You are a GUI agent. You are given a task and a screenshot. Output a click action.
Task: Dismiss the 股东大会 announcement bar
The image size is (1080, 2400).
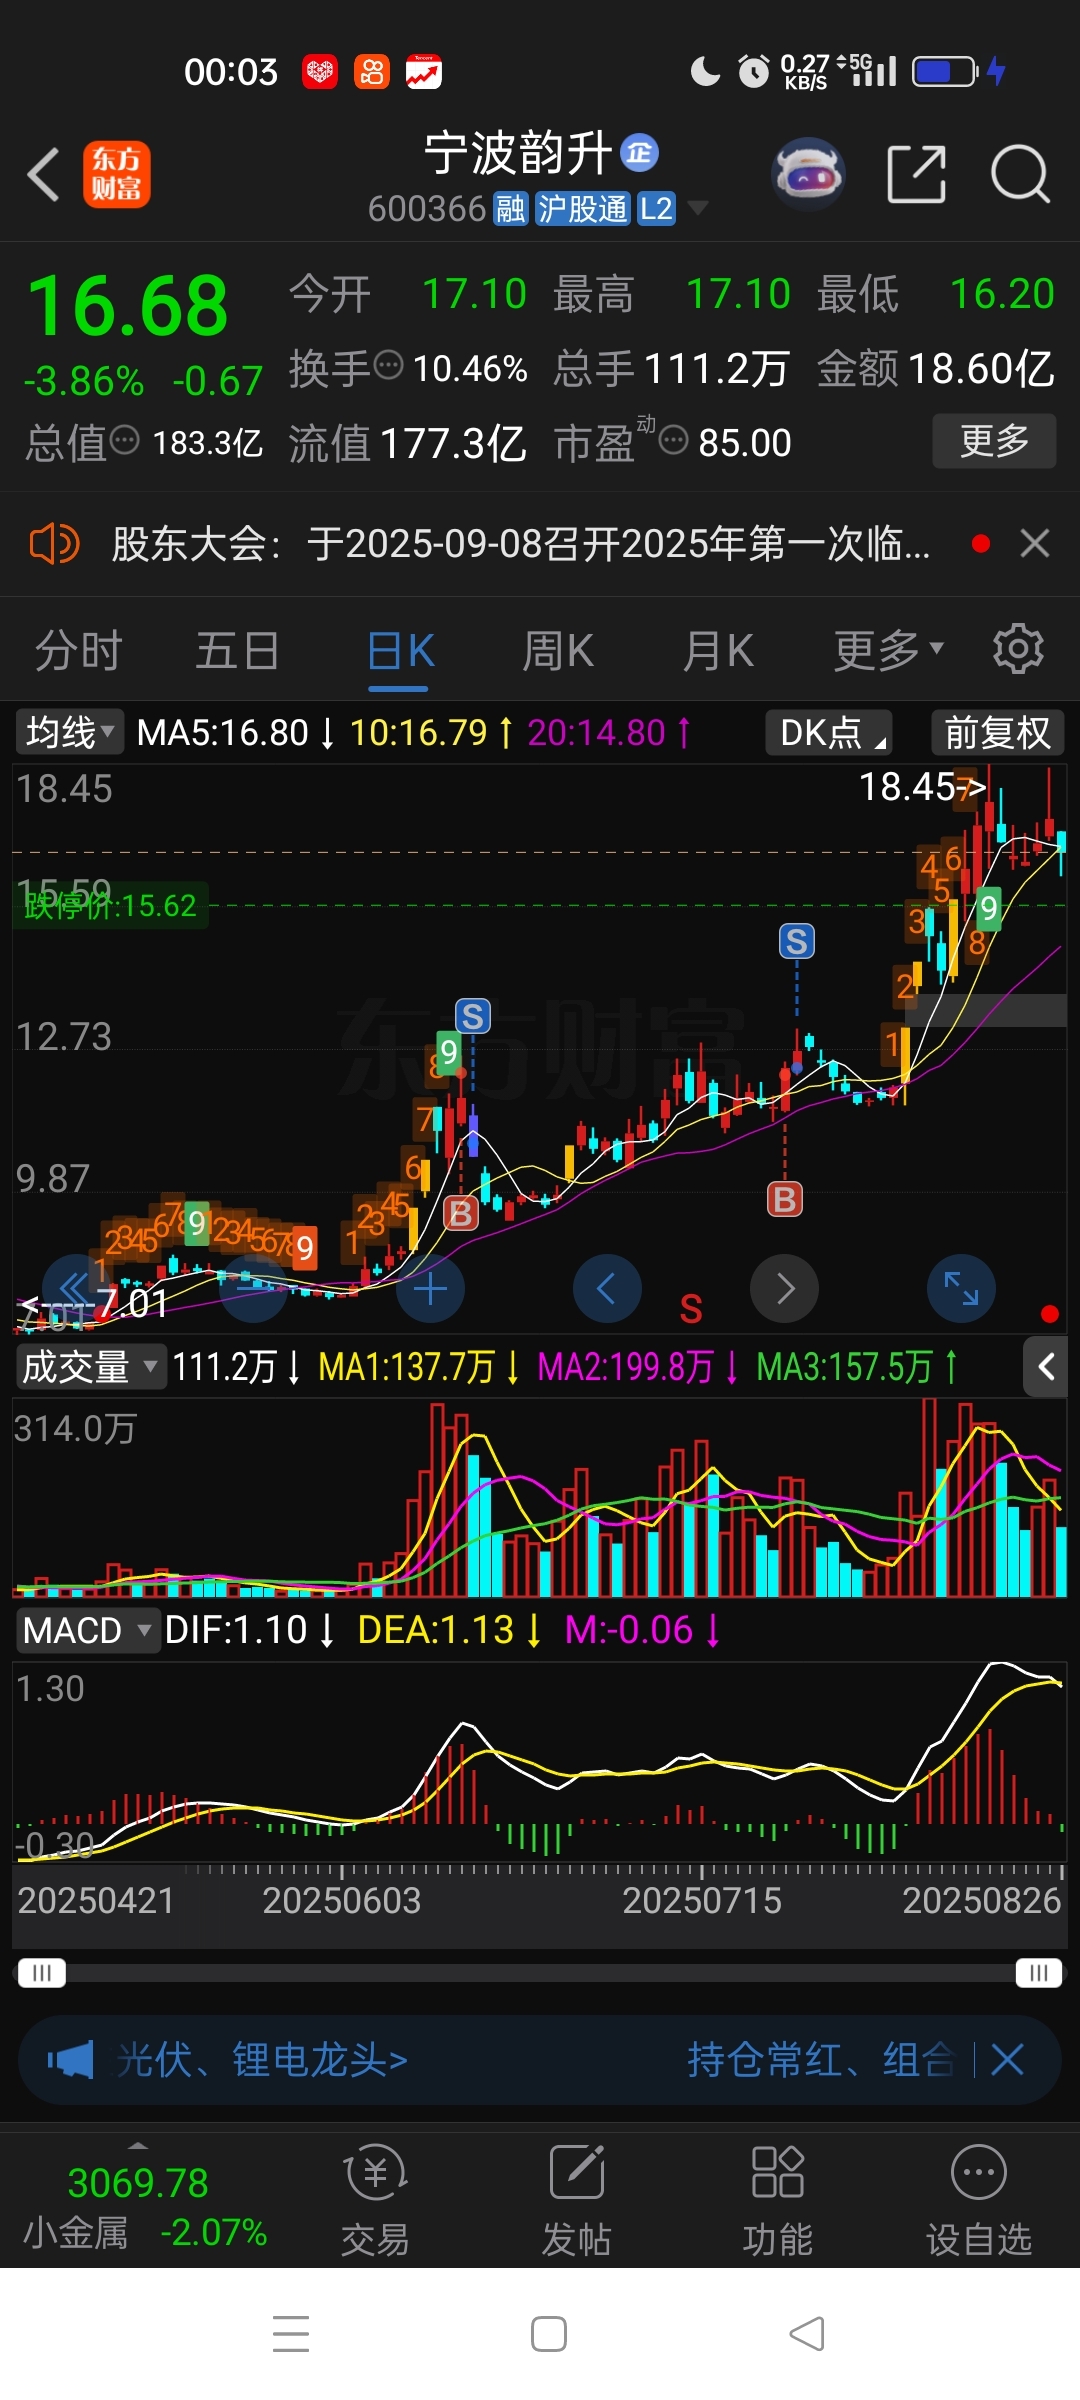(x=1035, y=544)
